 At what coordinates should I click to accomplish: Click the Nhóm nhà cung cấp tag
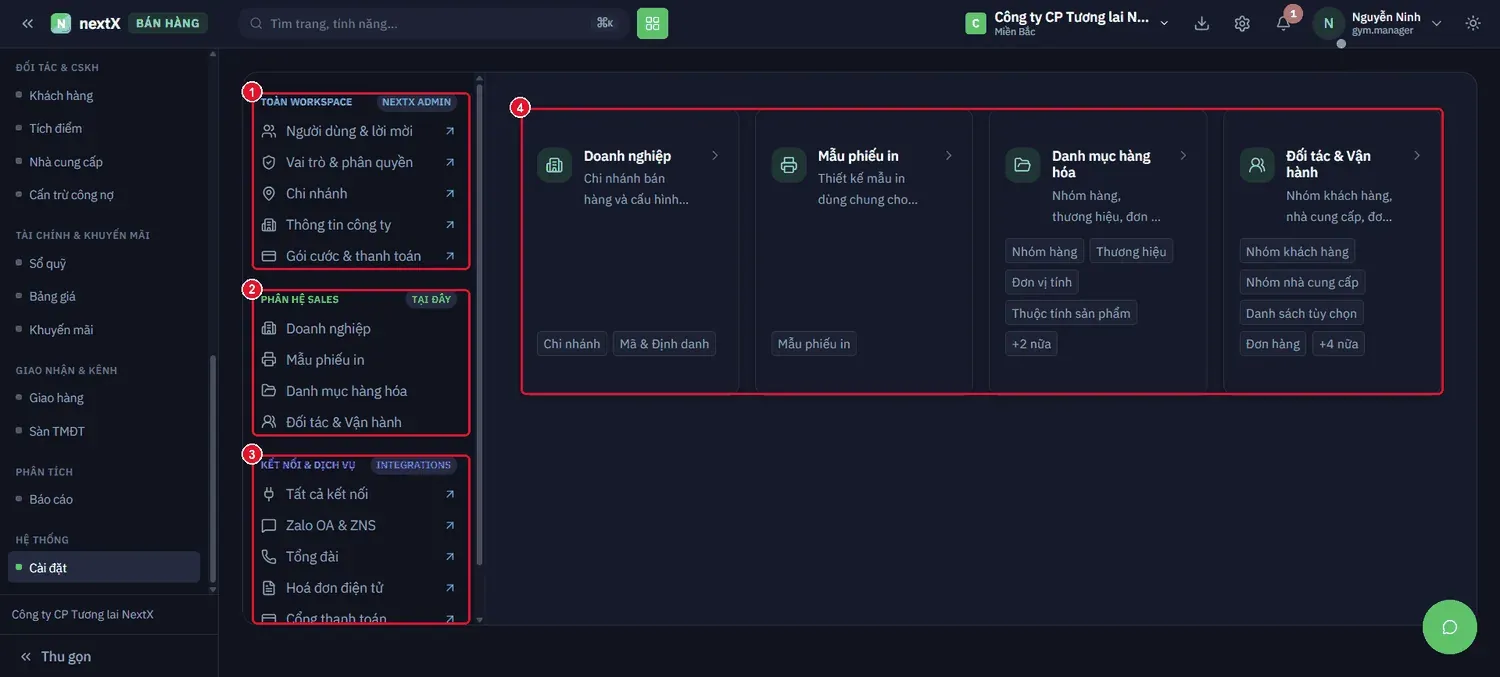pos(1302,282)
